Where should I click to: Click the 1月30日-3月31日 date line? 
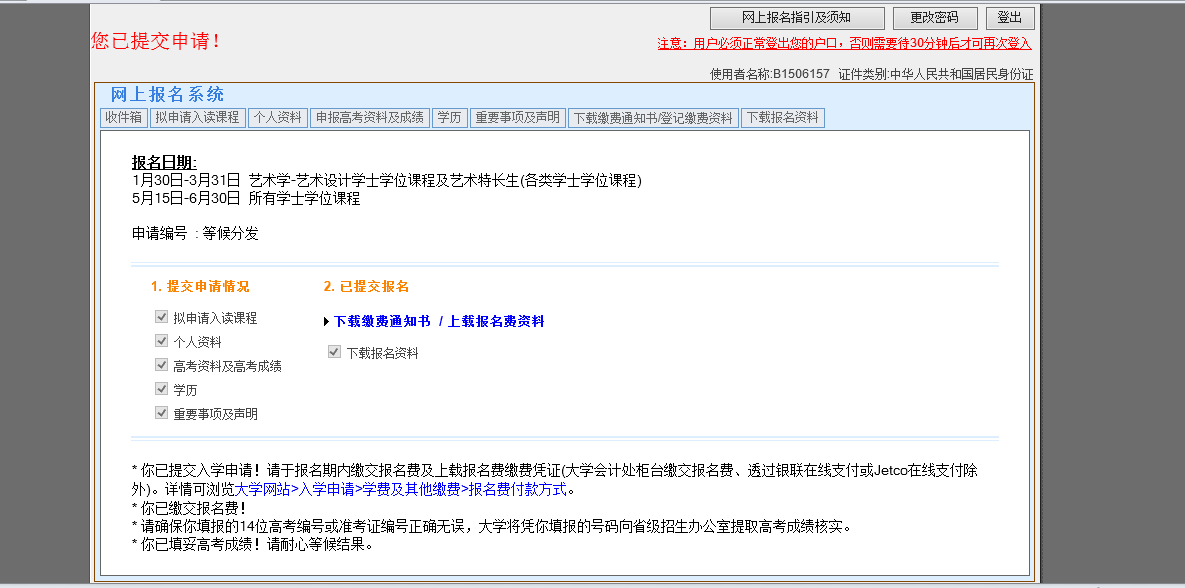[x=386, y=181]
